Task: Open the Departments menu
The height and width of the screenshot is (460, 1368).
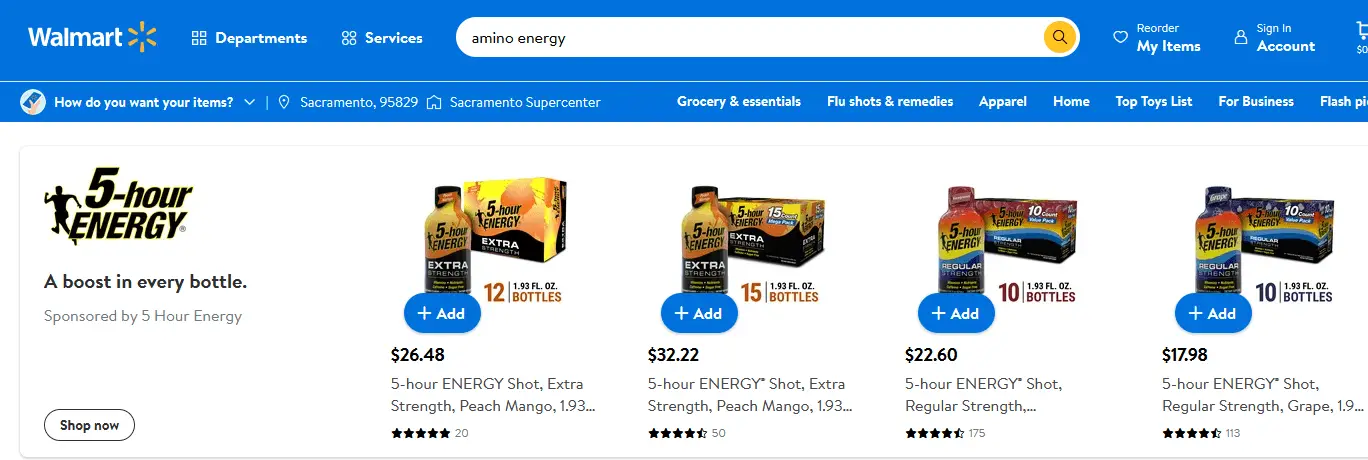Action: pos(250,38)
